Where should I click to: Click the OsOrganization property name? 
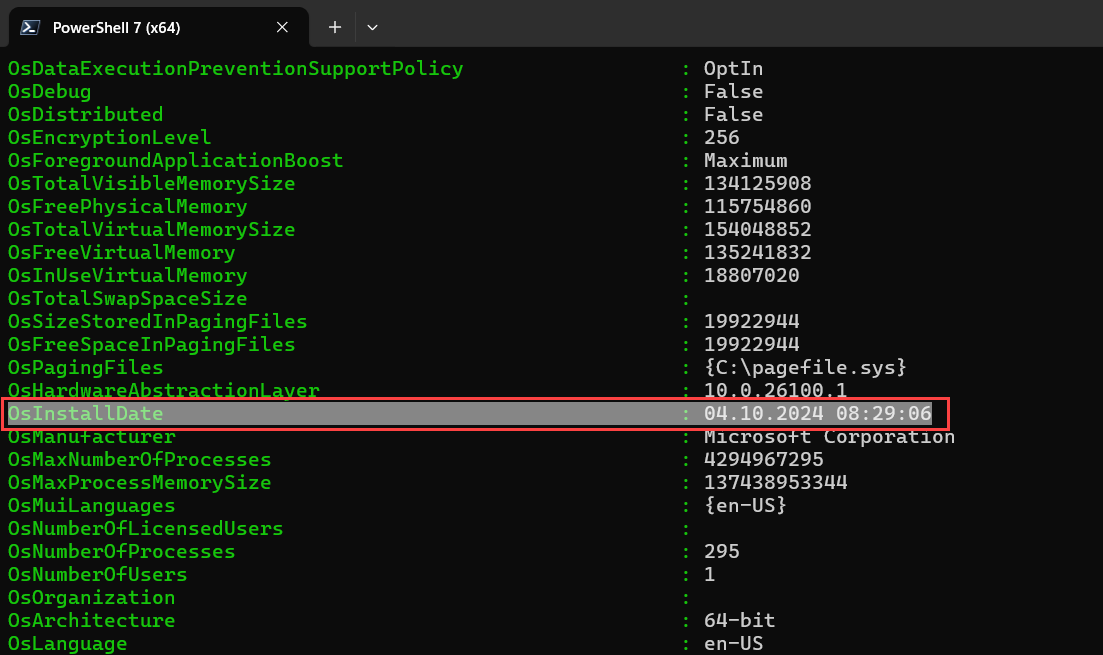tap(91, 598)
